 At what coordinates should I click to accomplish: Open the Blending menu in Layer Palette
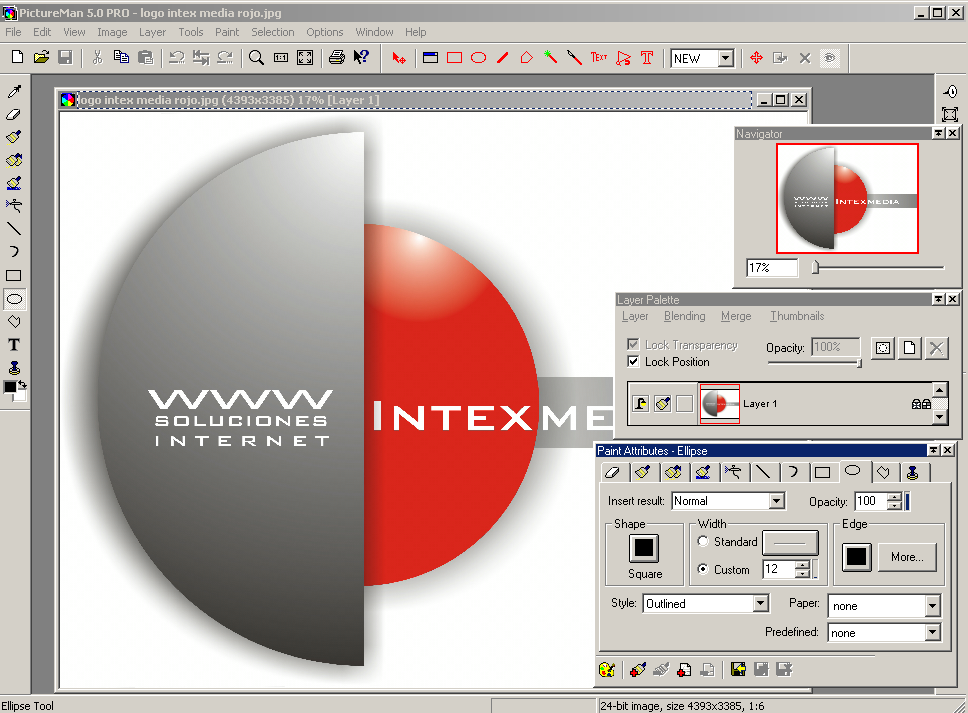(685, 316)
